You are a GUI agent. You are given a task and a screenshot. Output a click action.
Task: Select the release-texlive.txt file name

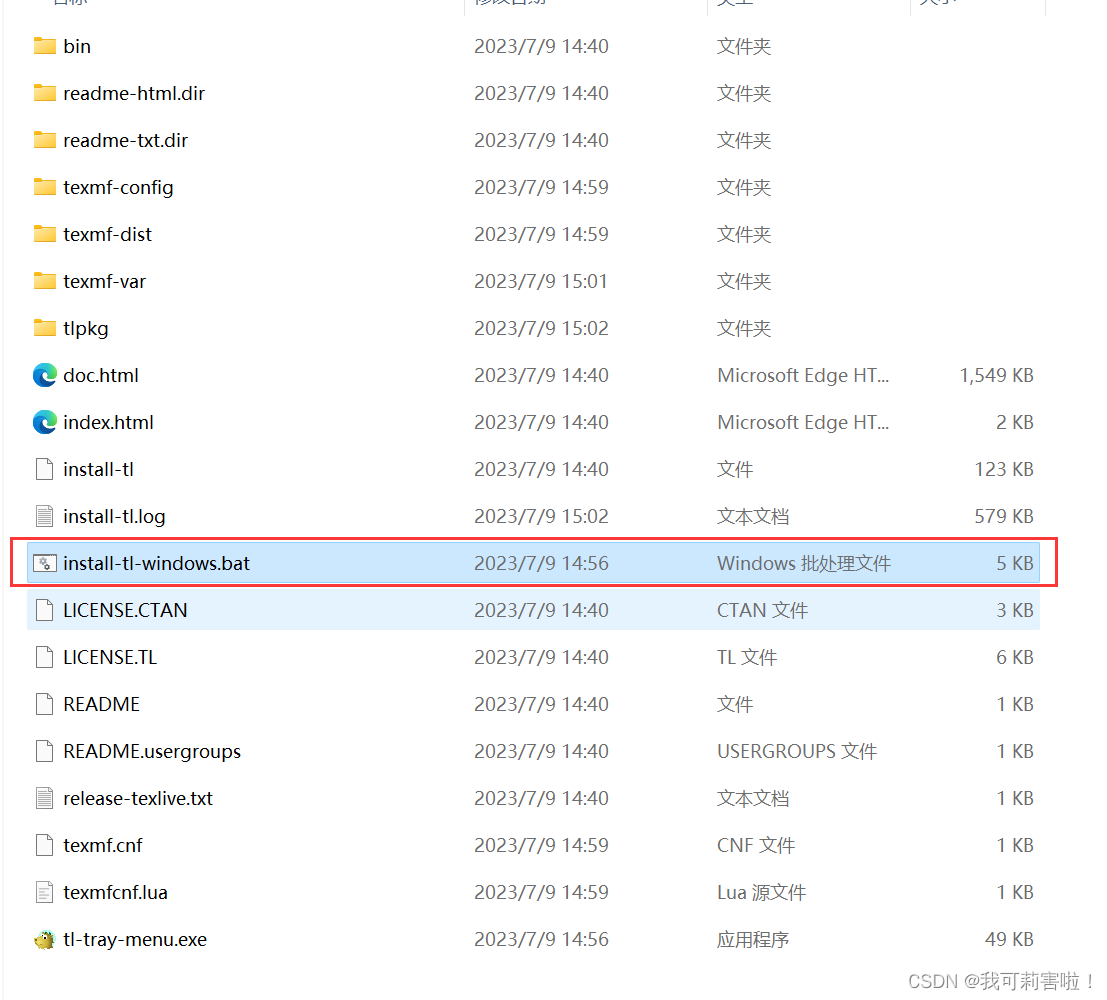pyautogui.click(x=138, y=798)
